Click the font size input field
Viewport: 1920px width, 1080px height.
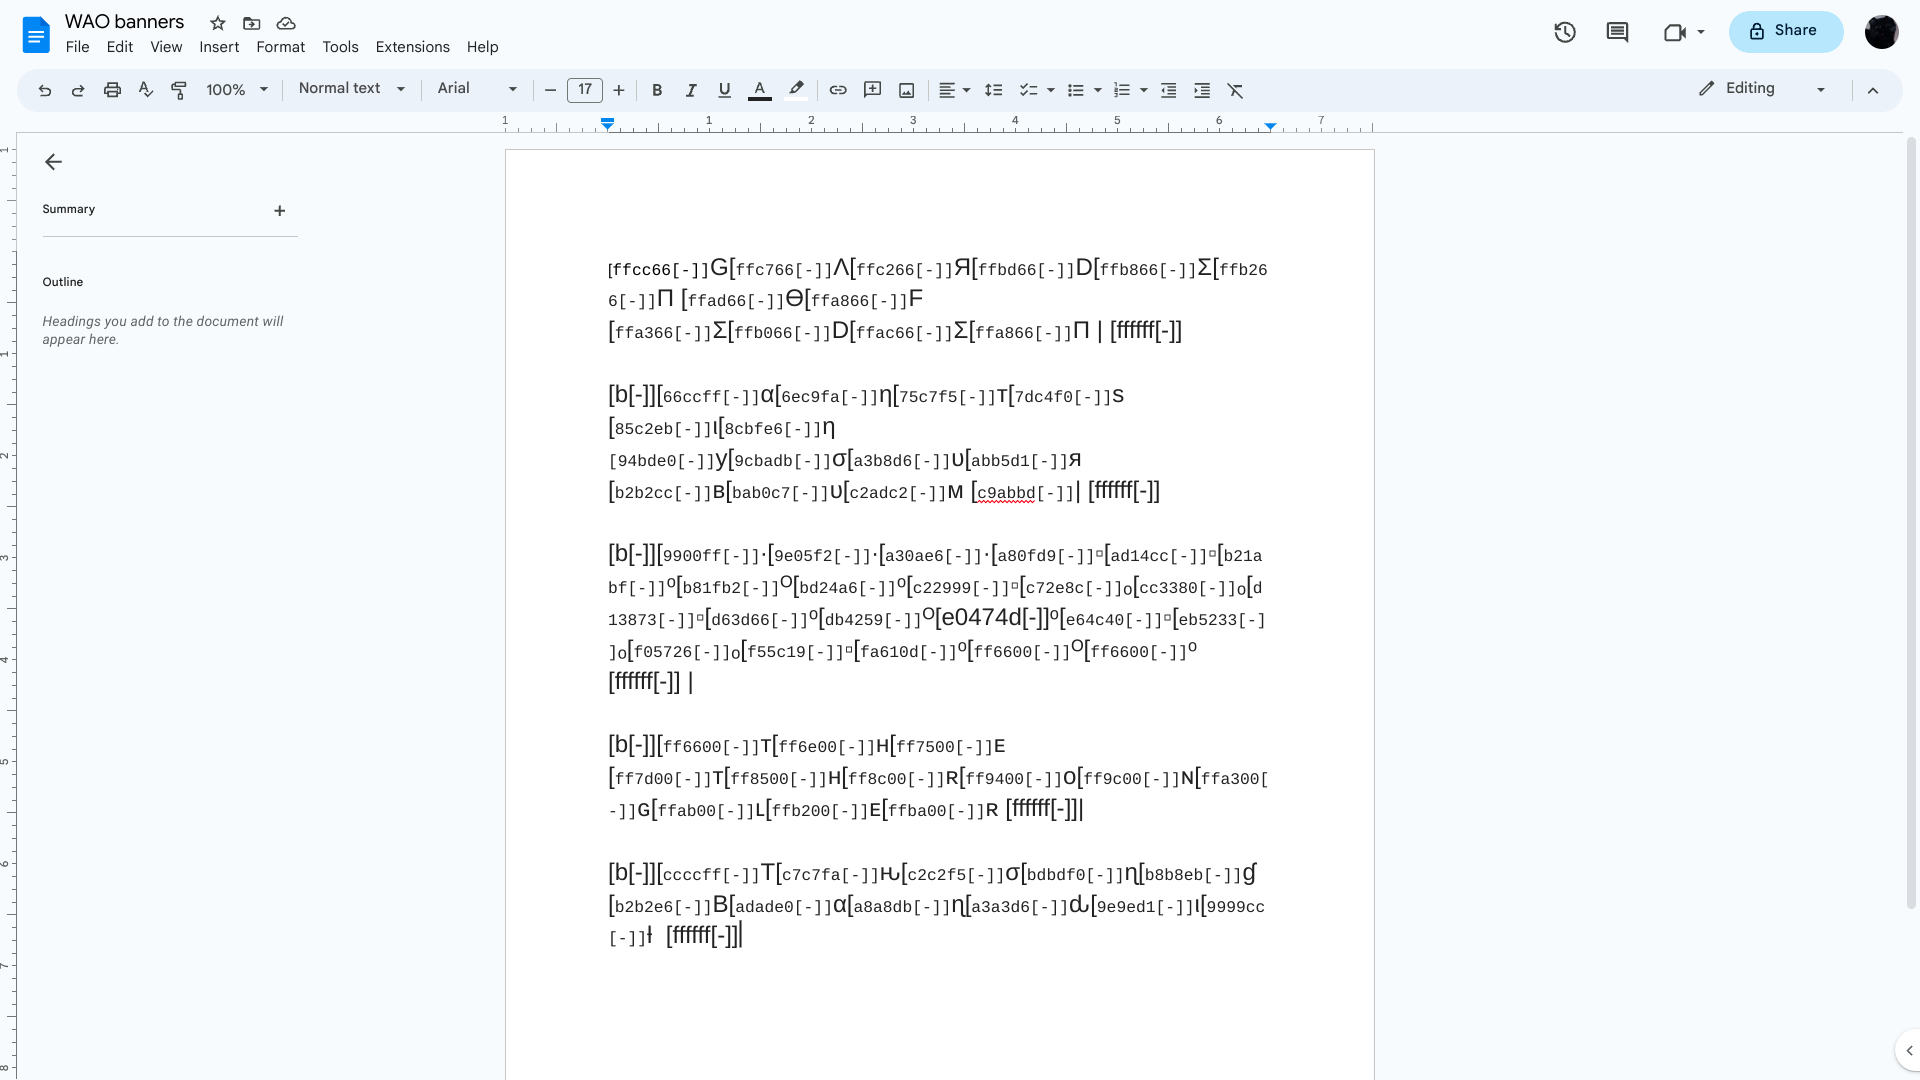coord(585,90)
